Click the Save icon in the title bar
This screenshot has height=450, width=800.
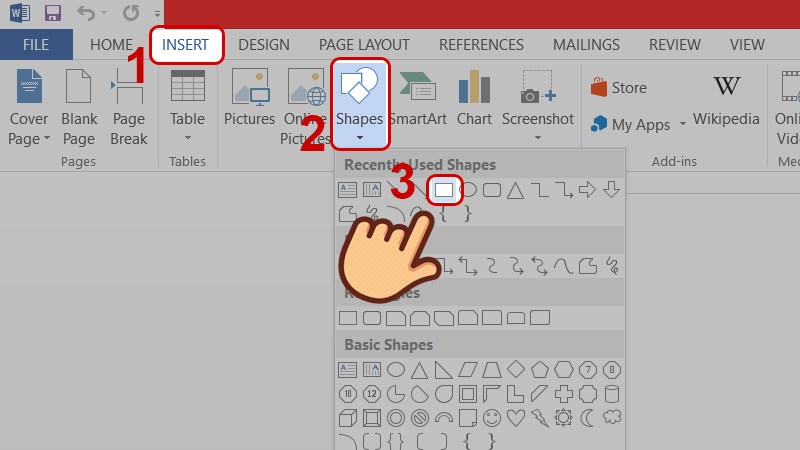coord(53,14)
